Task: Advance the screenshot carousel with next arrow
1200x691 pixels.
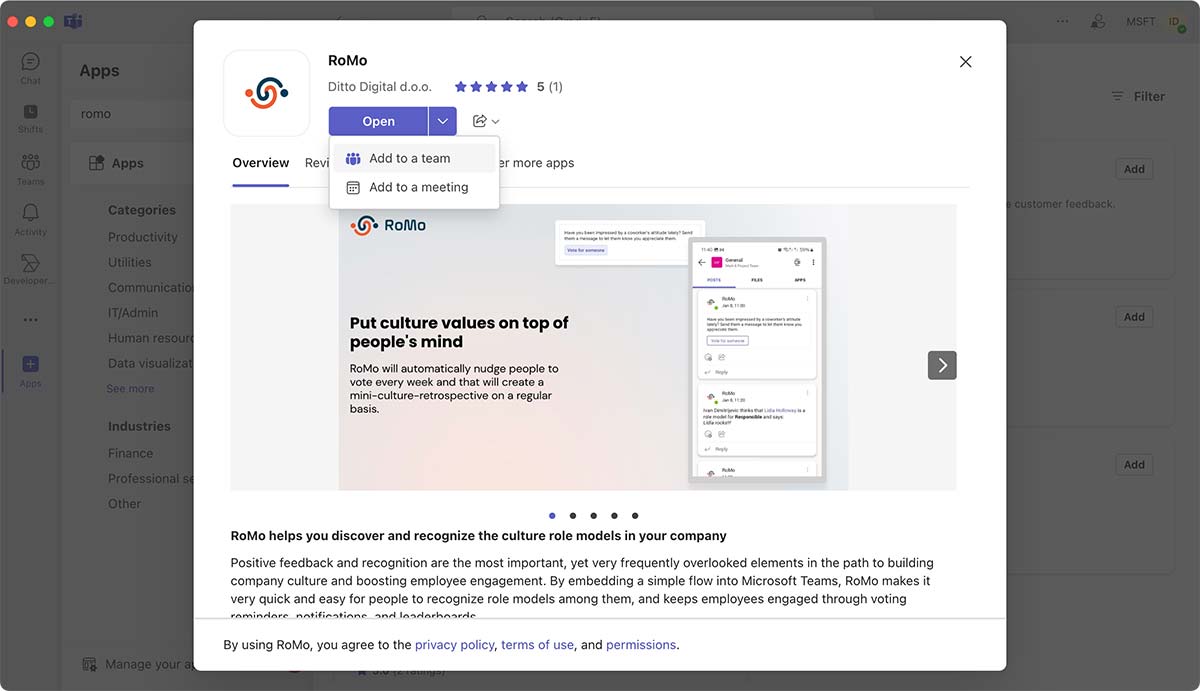Action: 942,365
